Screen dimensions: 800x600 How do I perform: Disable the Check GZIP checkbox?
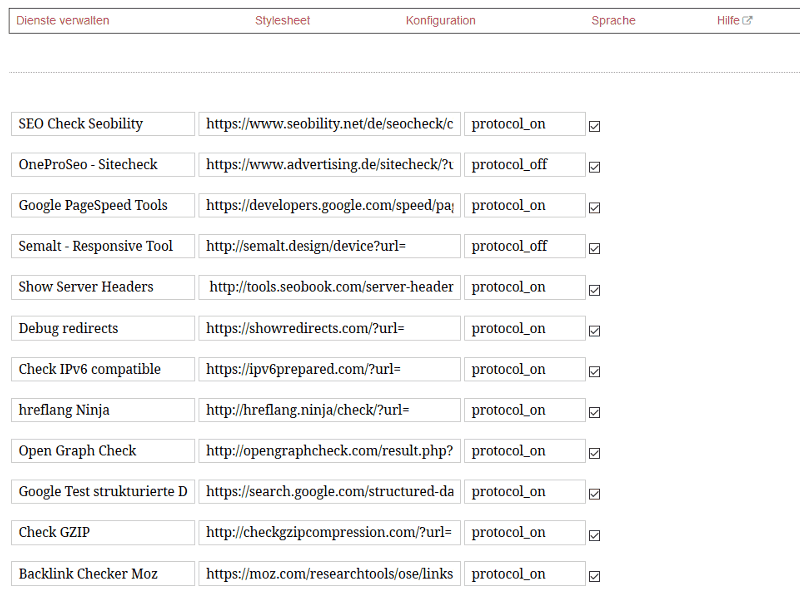point(594,535)
